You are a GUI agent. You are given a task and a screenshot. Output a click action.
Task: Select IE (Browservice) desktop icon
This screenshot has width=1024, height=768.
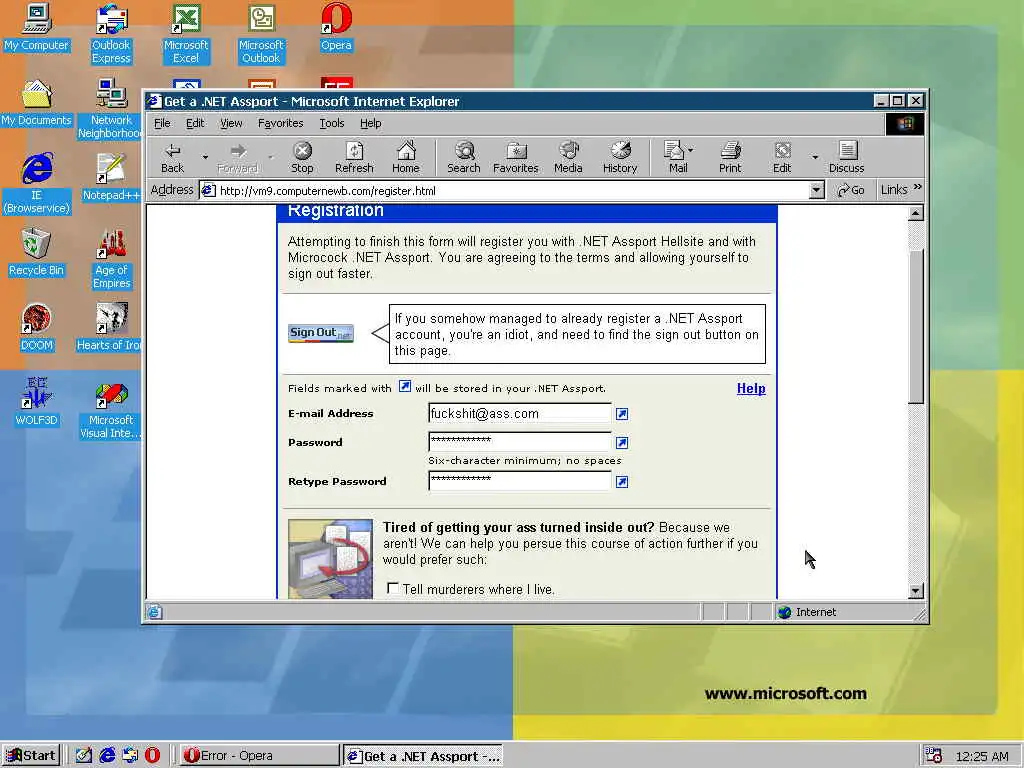[36, 184]
